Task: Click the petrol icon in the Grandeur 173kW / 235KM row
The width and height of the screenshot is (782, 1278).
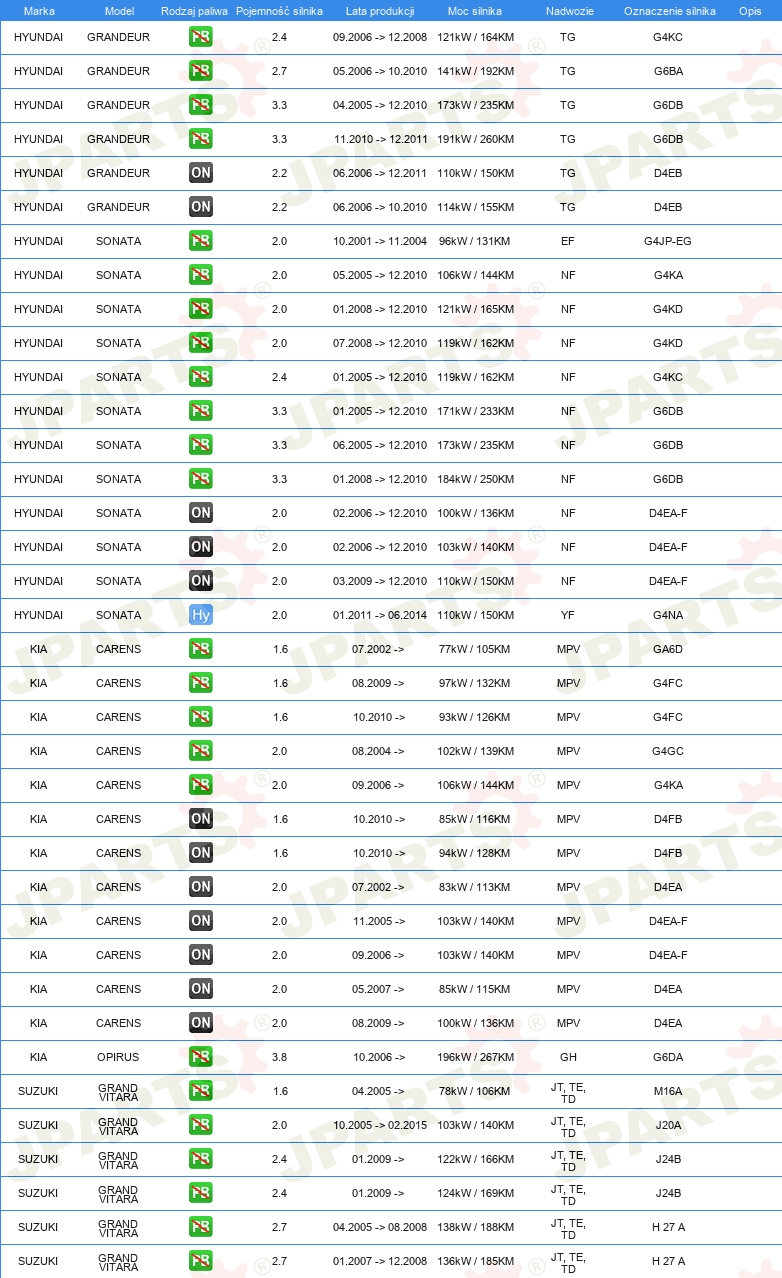Action: 201,105
